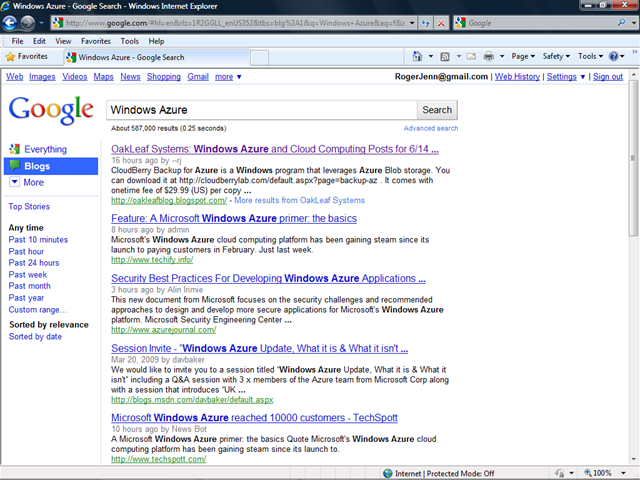Viewport: 640px width, 480px height.
Task: Click the toolbar Google search box
Action: [536, 23]
